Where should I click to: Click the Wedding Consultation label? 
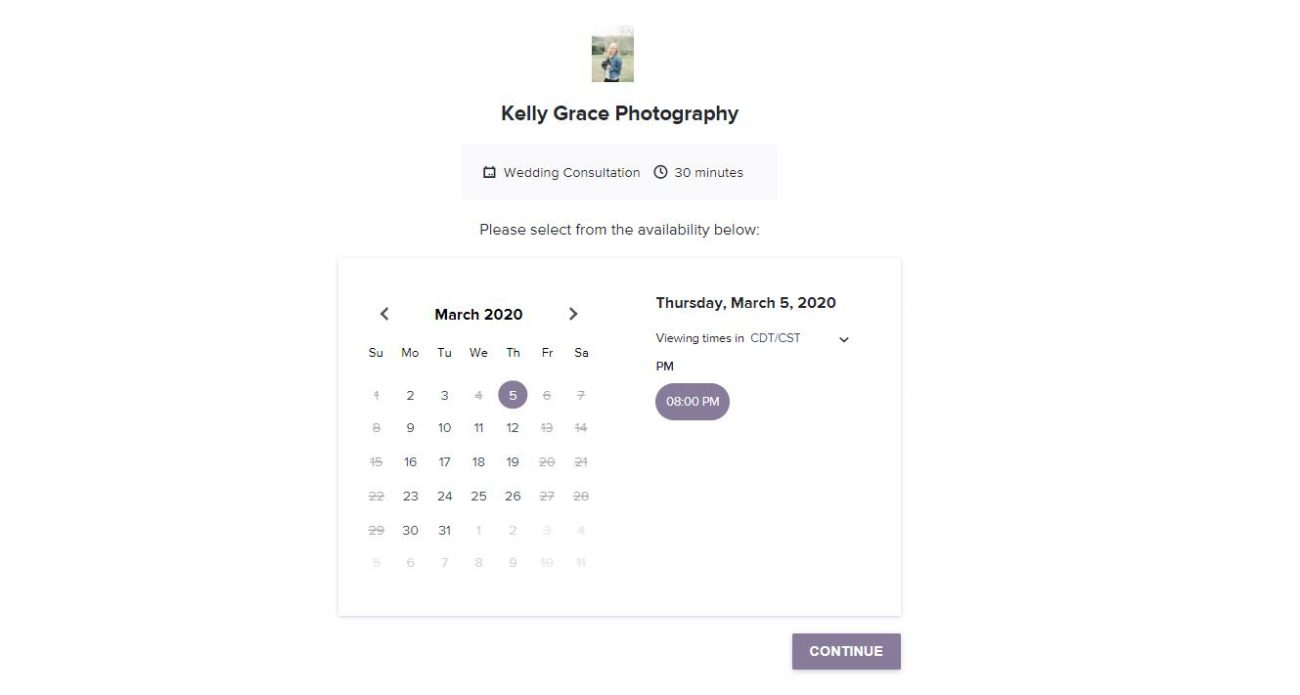[x=571, y=173]
